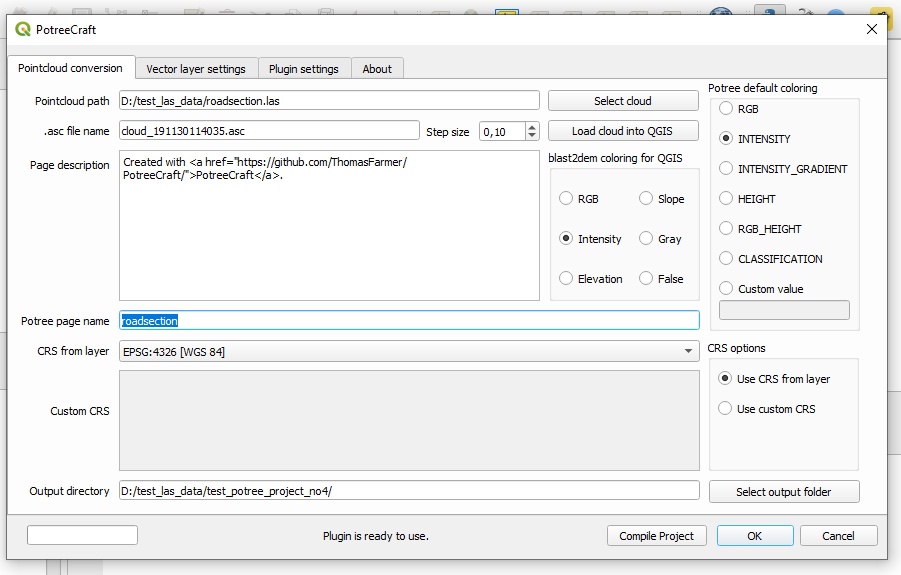
Task: Decrease Step size with down arrow
Action: (x=532, y=136)
